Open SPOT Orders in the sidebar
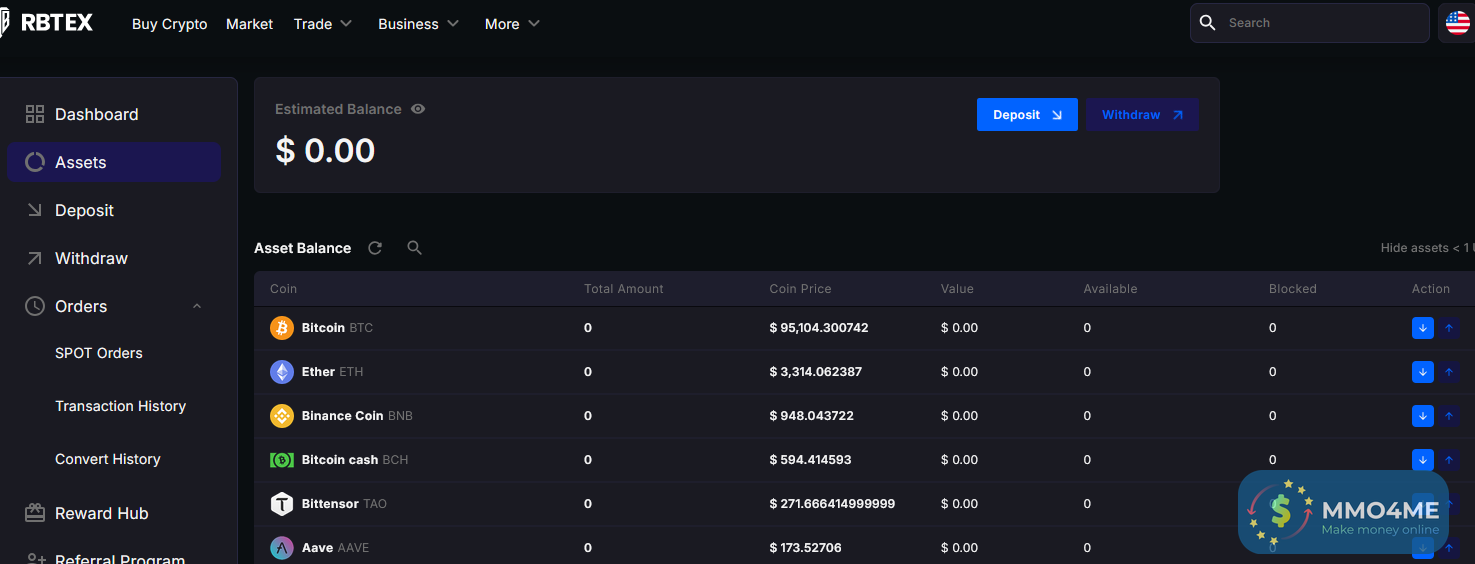This screenshot has width=1475, height=564. pyautogui.click(x=99, y=353)
